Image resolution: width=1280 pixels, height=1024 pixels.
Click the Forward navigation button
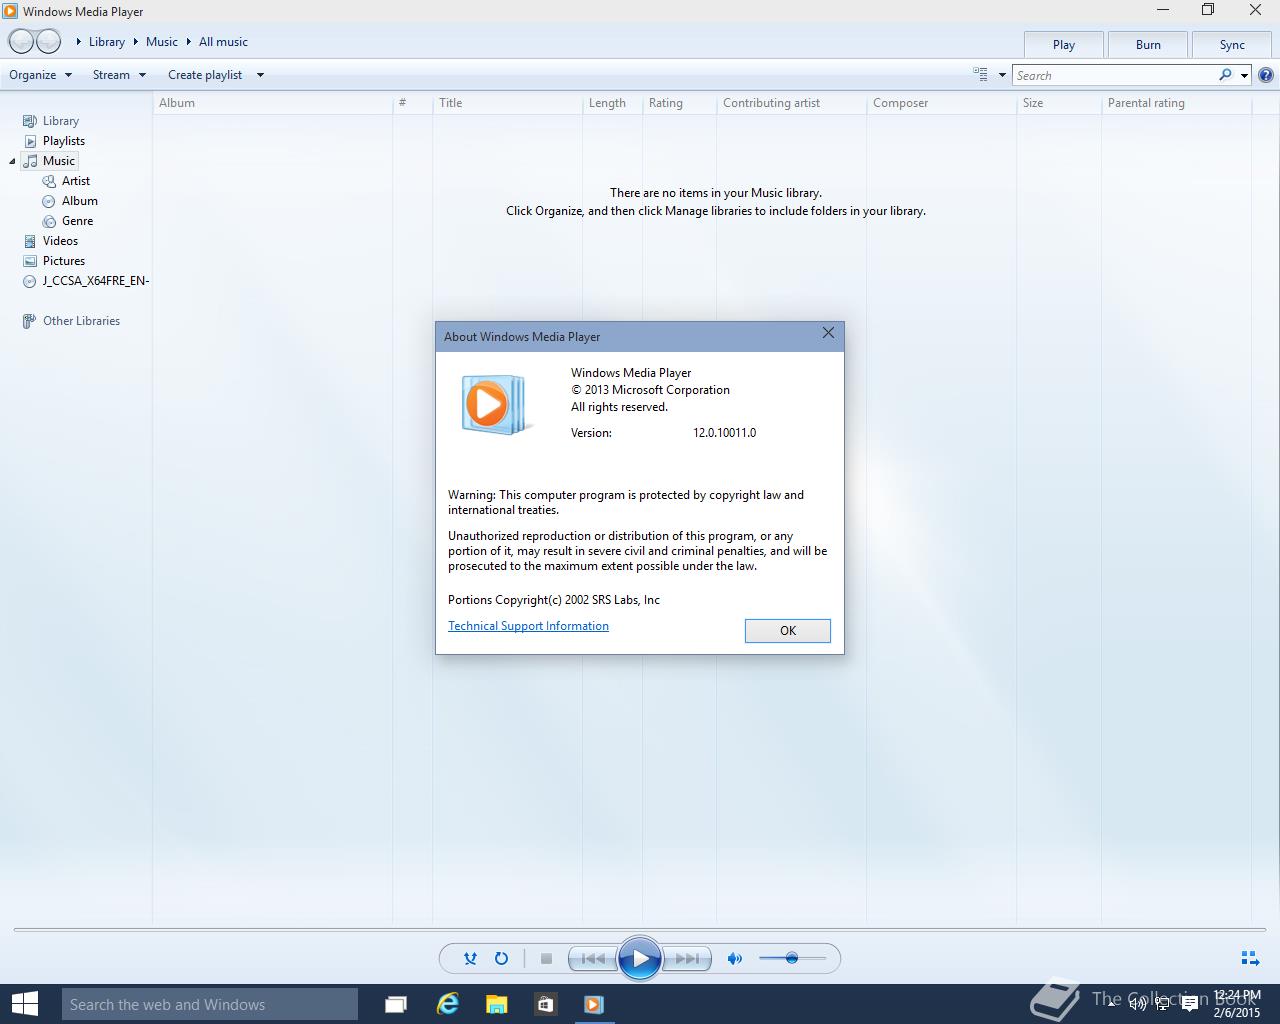coord(49,41)
